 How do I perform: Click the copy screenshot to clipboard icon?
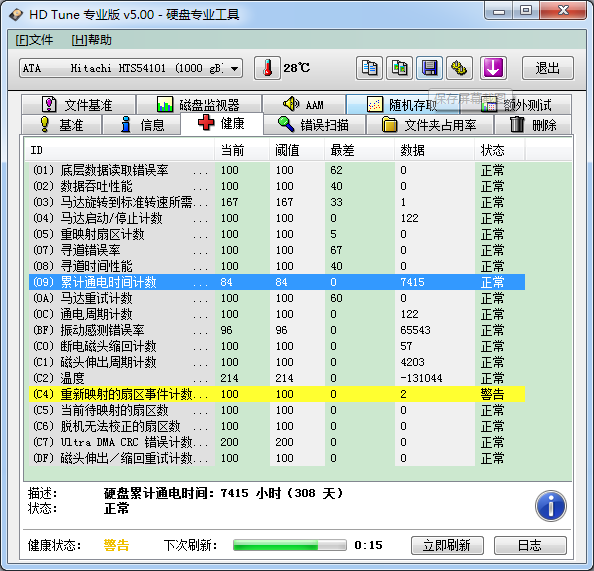click(399, 68)
